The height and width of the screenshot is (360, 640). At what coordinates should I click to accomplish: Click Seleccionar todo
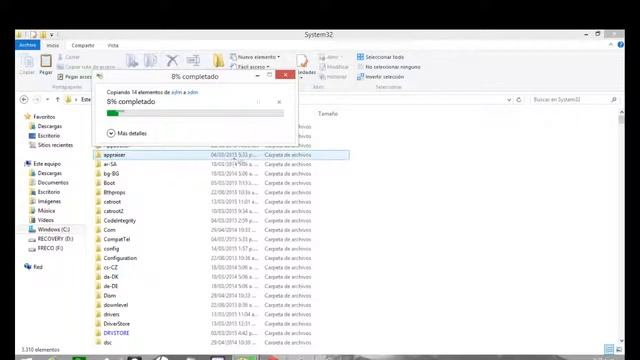point(380,57)
